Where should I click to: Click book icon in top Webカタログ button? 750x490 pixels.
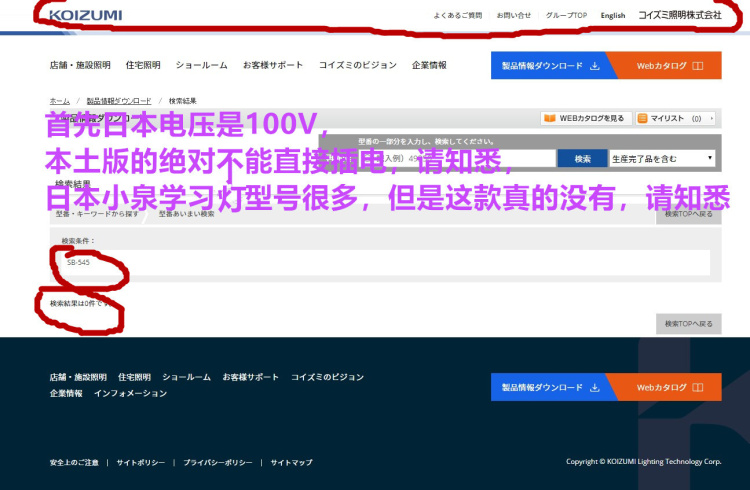coord(698,66)
